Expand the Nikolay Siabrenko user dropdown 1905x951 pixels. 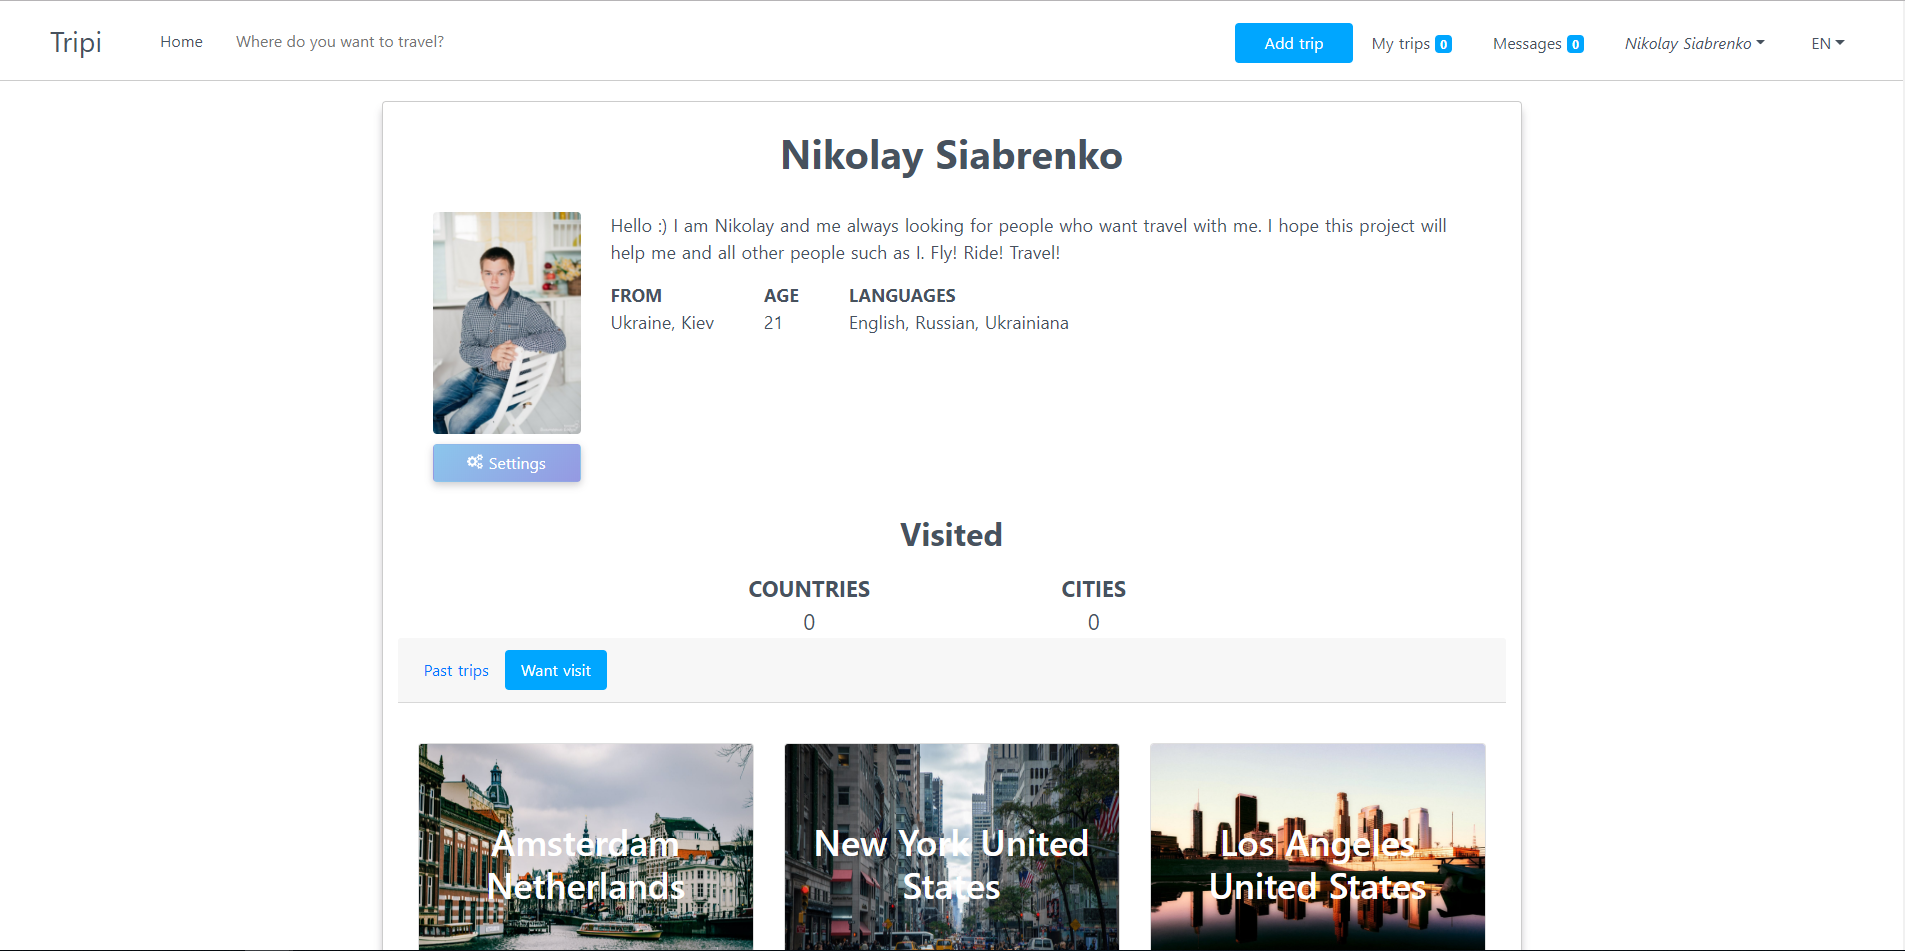coord(1694,43)
